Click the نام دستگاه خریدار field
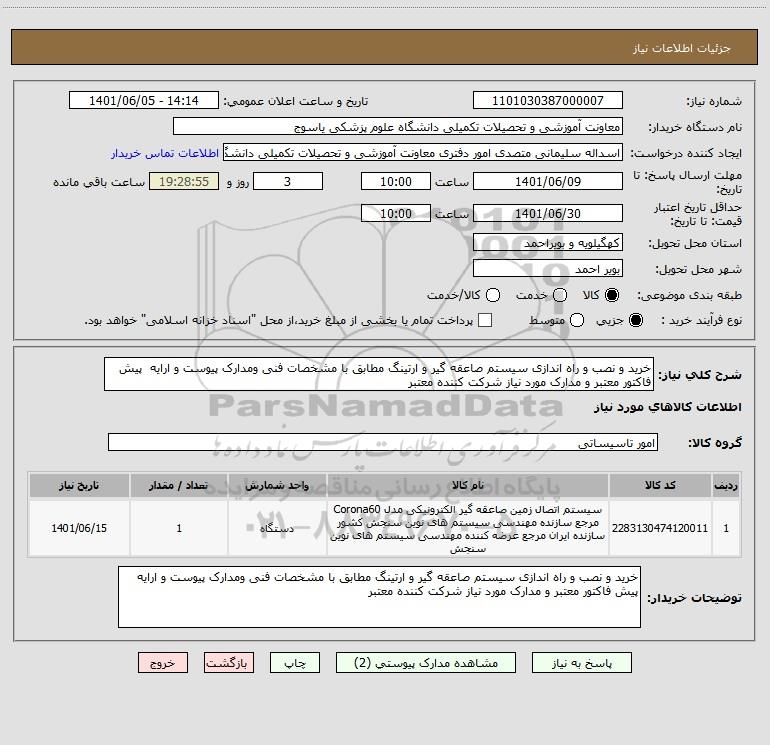 398,127
